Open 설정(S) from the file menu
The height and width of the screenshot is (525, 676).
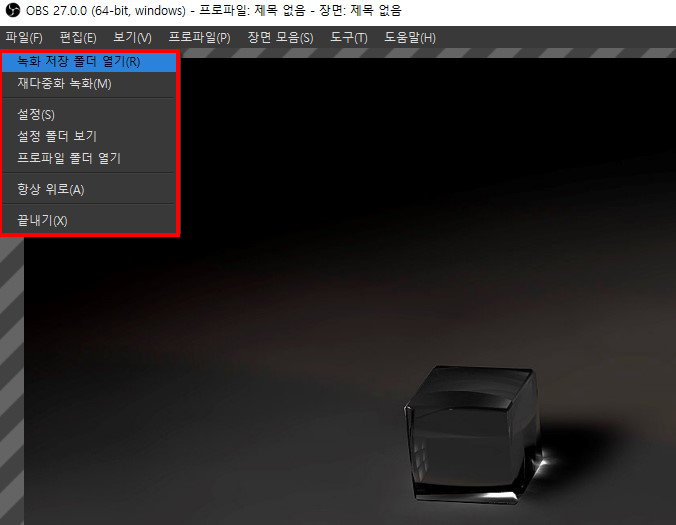(x=89, y=115)
